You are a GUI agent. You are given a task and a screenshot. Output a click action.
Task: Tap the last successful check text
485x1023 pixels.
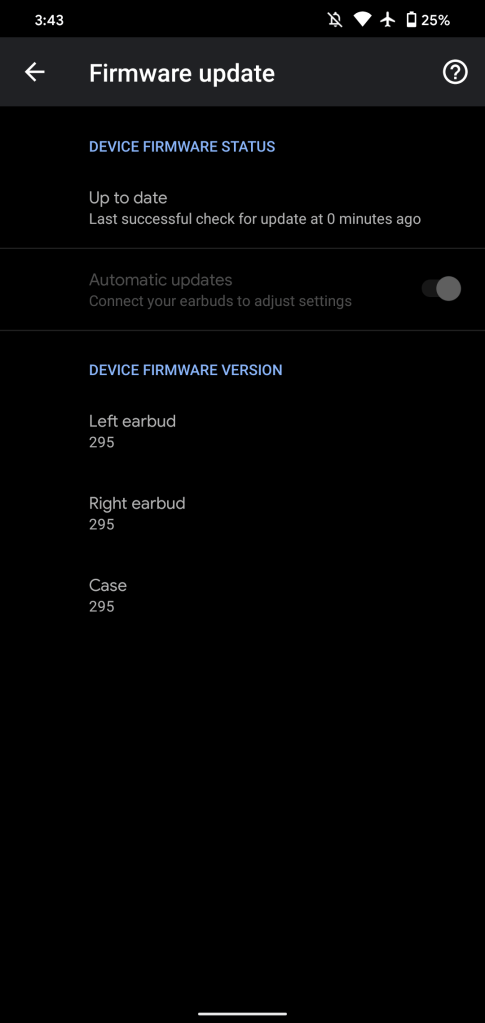click(255, 219)
